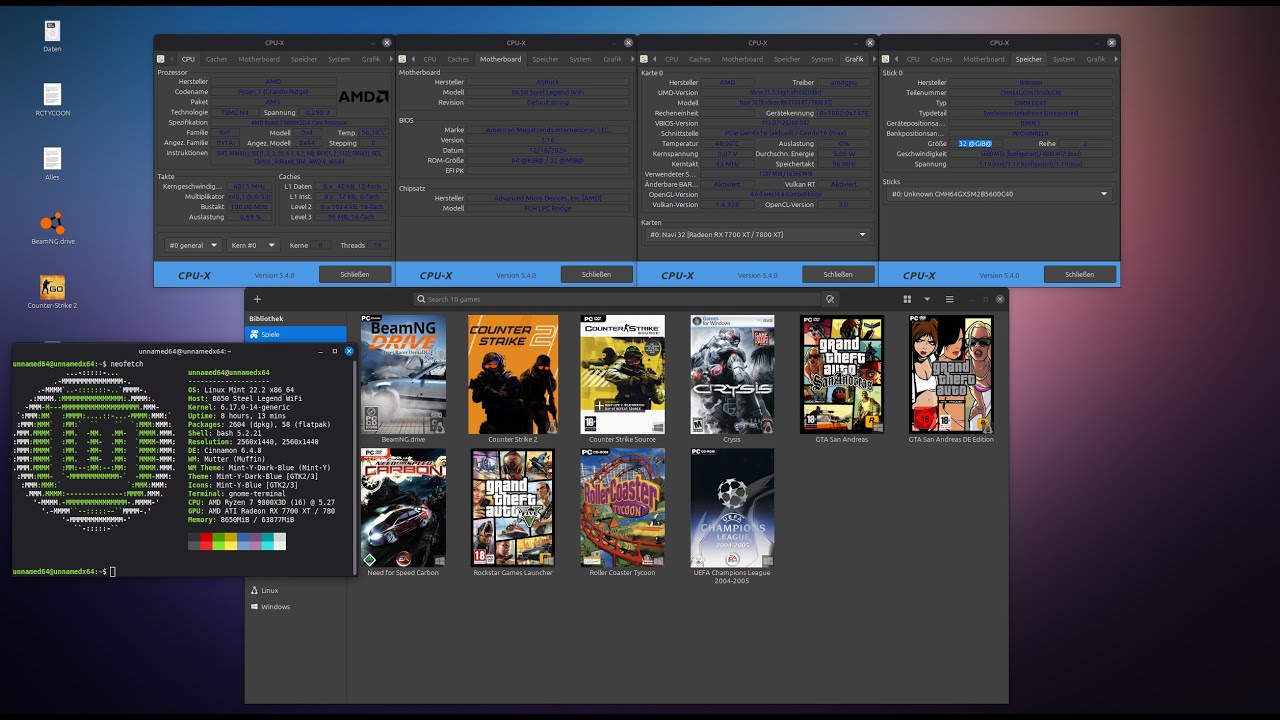Select the Grafik tab in the CPU-X Stick 0 window
This screenshot has height=720, width=1280.
click(x=1096, y=59)
